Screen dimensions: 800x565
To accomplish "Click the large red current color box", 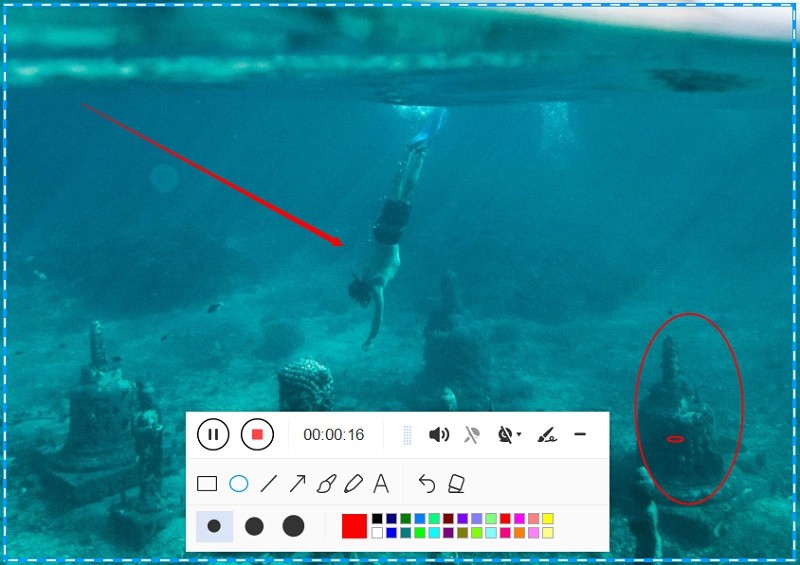I will pyautogui.click(x=354, y=526).
